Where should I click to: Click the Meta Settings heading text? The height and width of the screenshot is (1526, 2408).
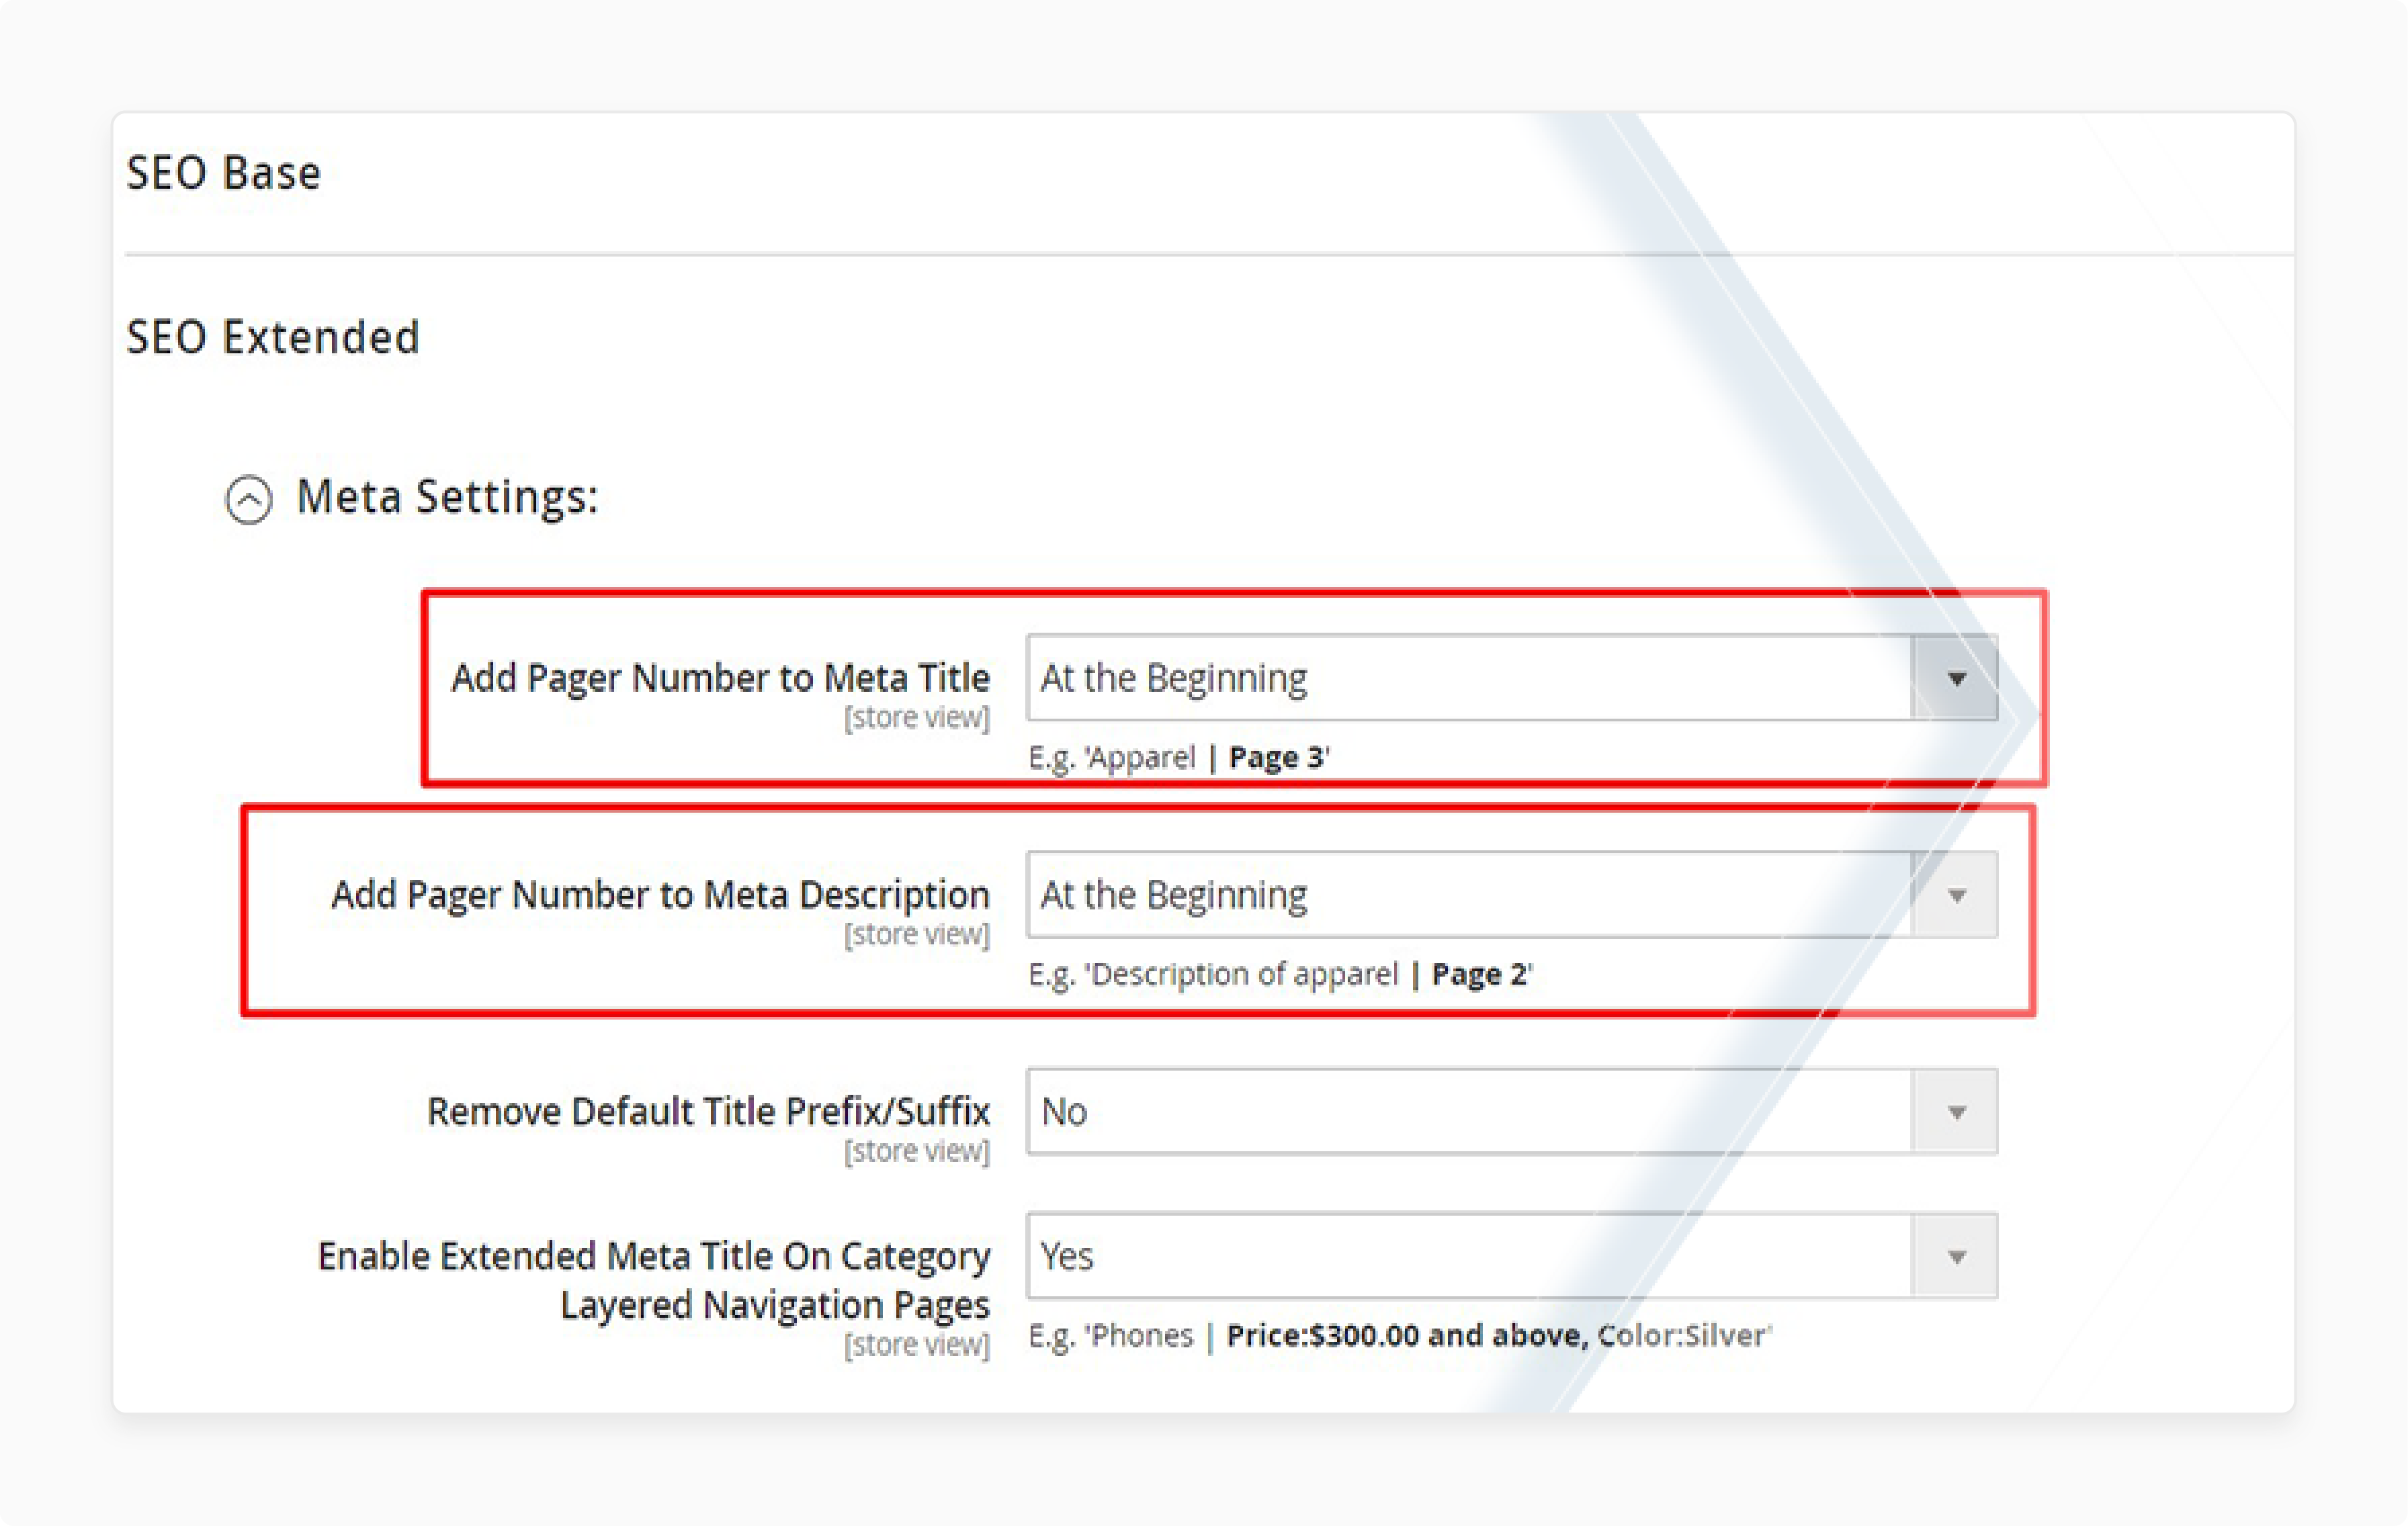[447, 497]
